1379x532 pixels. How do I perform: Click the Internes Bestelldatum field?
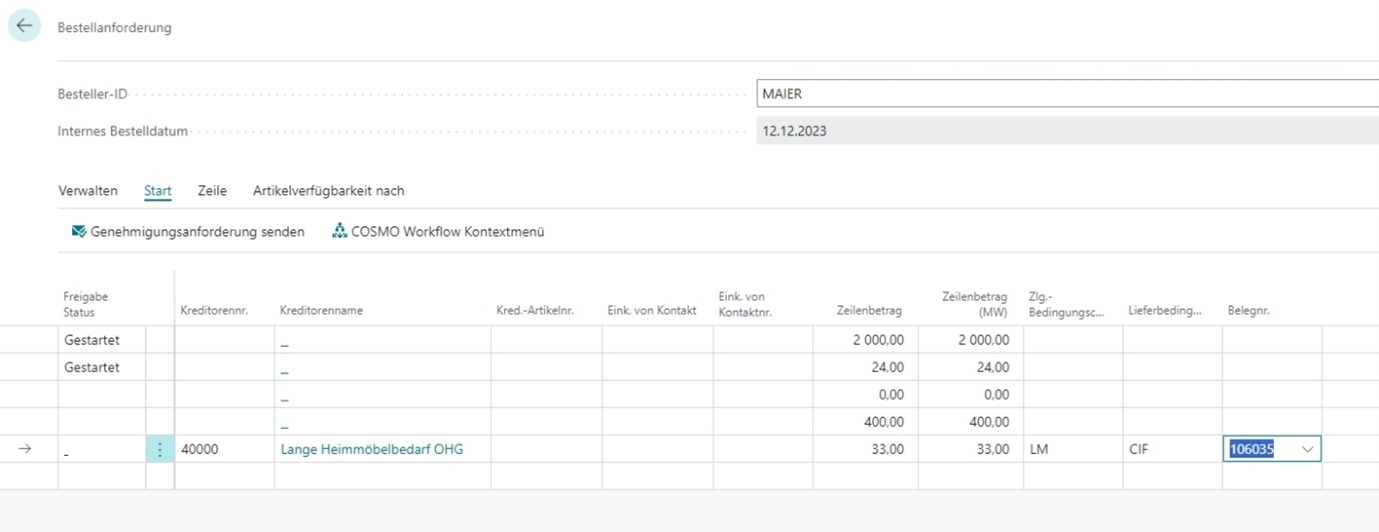point(1066,131)
